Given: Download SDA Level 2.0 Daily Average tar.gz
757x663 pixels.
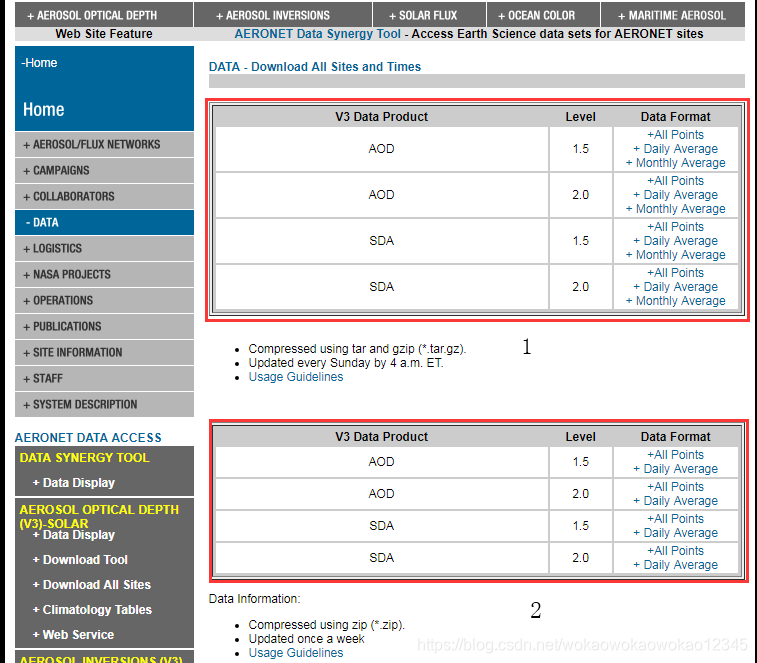Looking at the screenshot, I should [x=675, y=286].
